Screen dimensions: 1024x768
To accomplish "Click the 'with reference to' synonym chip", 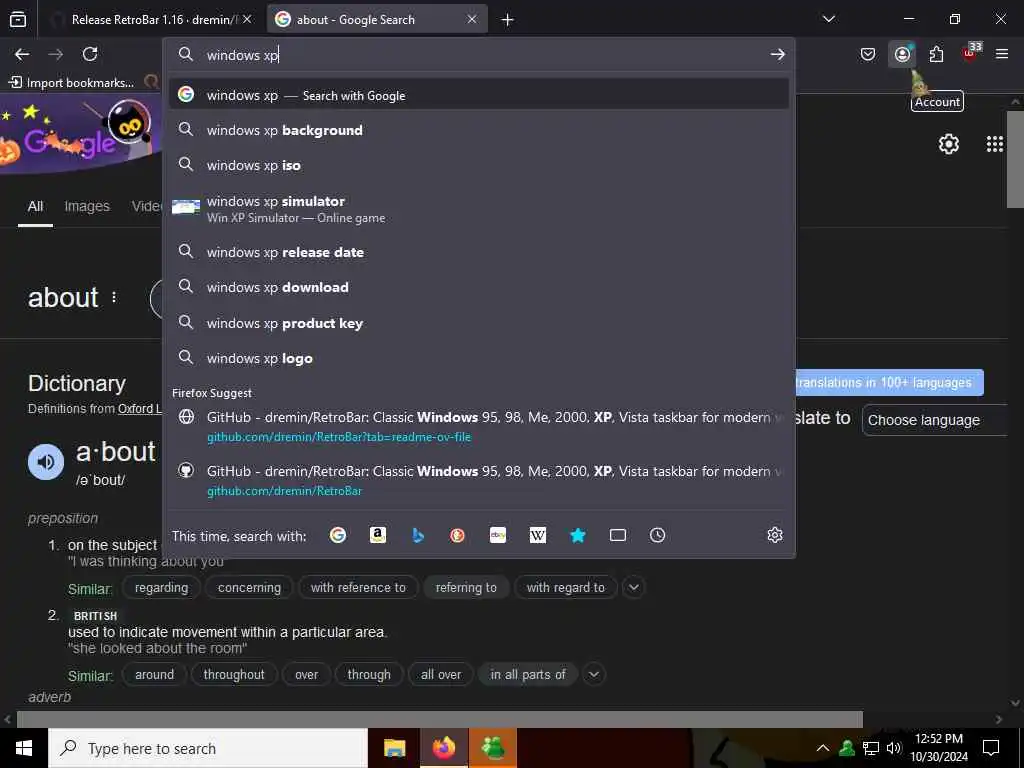I will click(x=358, y=587).
